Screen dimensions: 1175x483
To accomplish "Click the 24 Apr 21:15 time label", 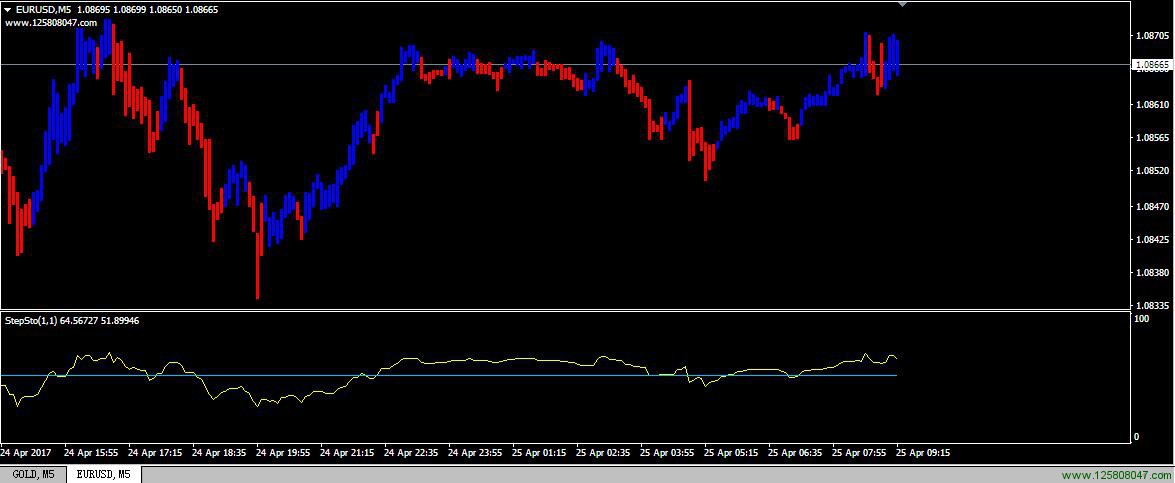I will point(347,453).
